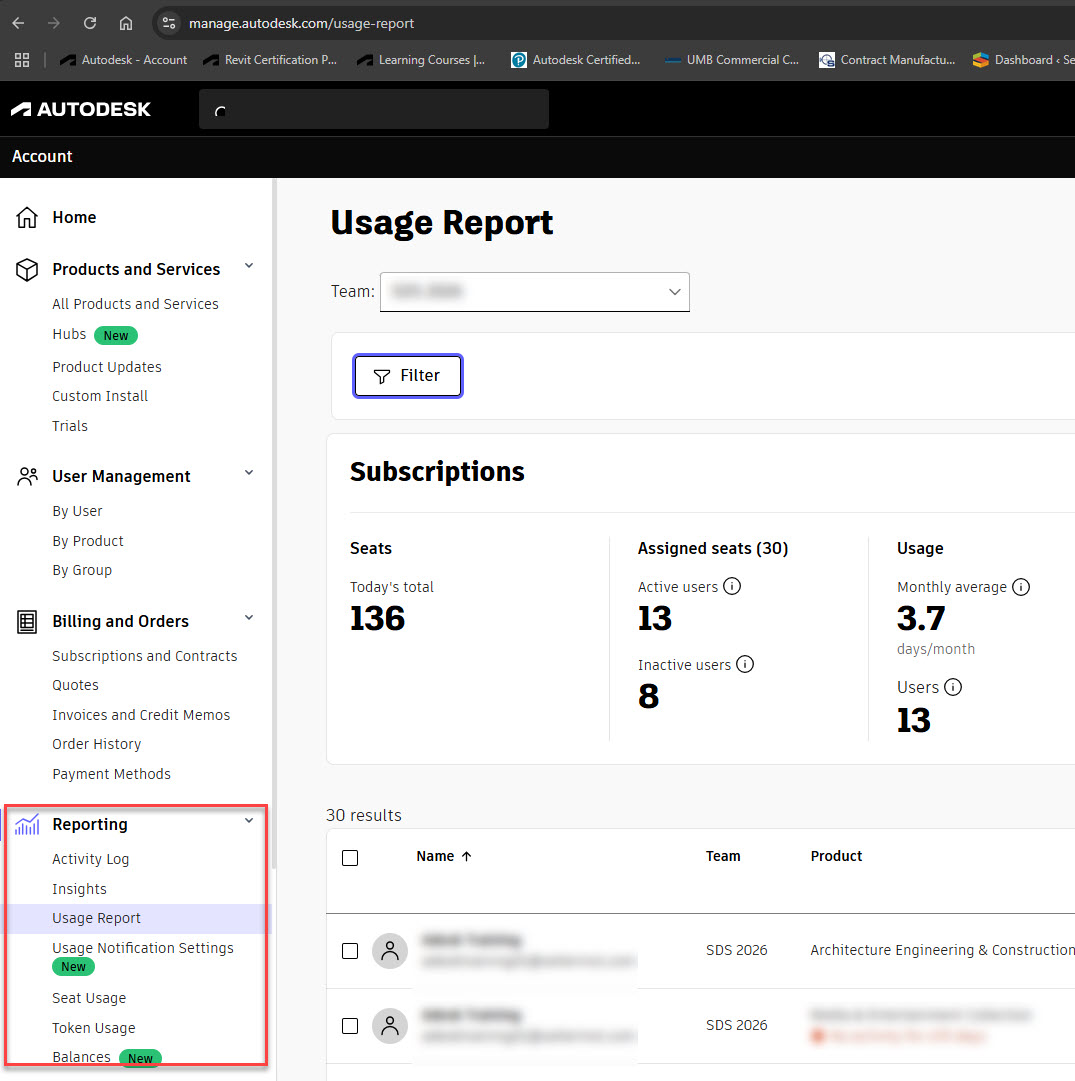This screenshot has width=1075, height=1081.
Task: Go back with the browser back arrow
Action: click(x=19, y=23)
